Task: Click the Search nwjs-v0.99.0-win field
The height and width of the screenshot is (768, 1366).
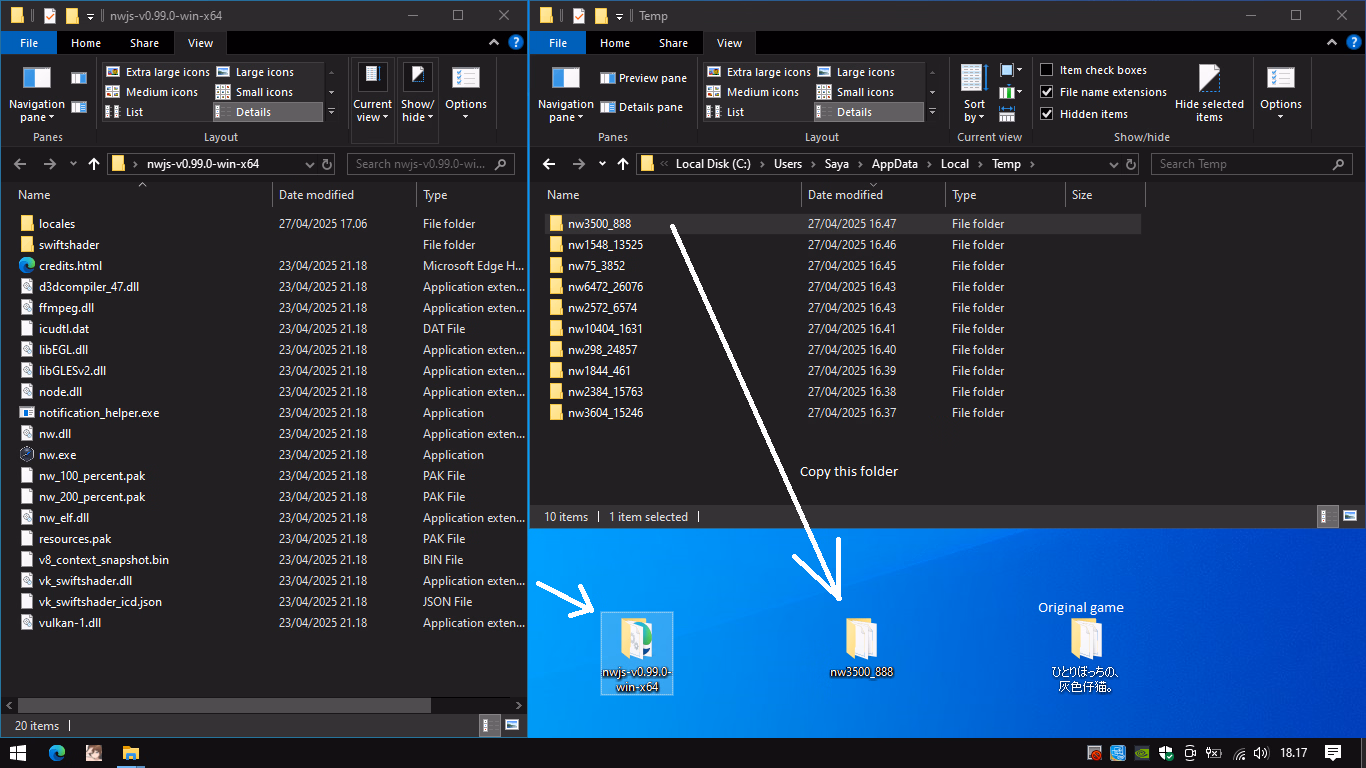Action: pos(431,164)
